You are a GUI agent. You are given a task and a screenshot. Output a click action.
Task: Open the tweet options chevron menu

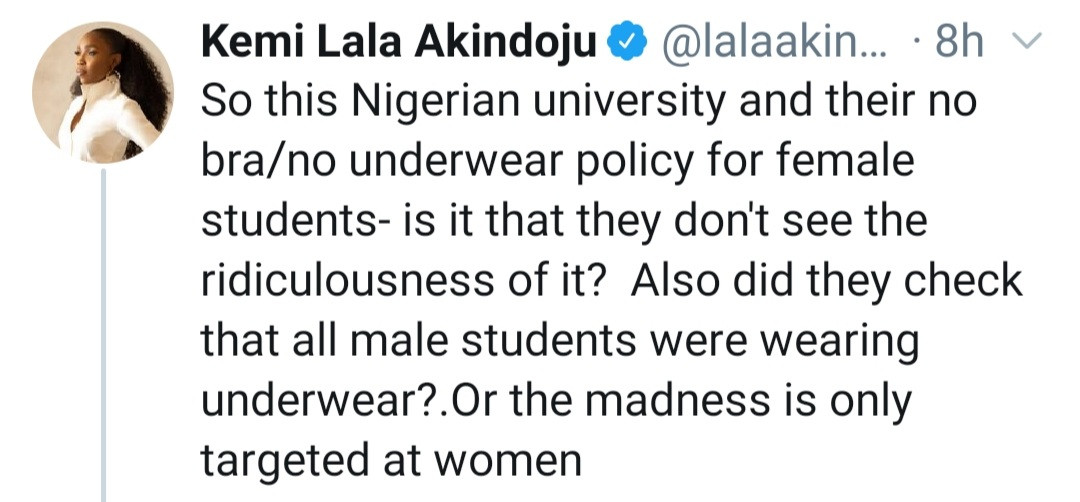point(1025,43)
